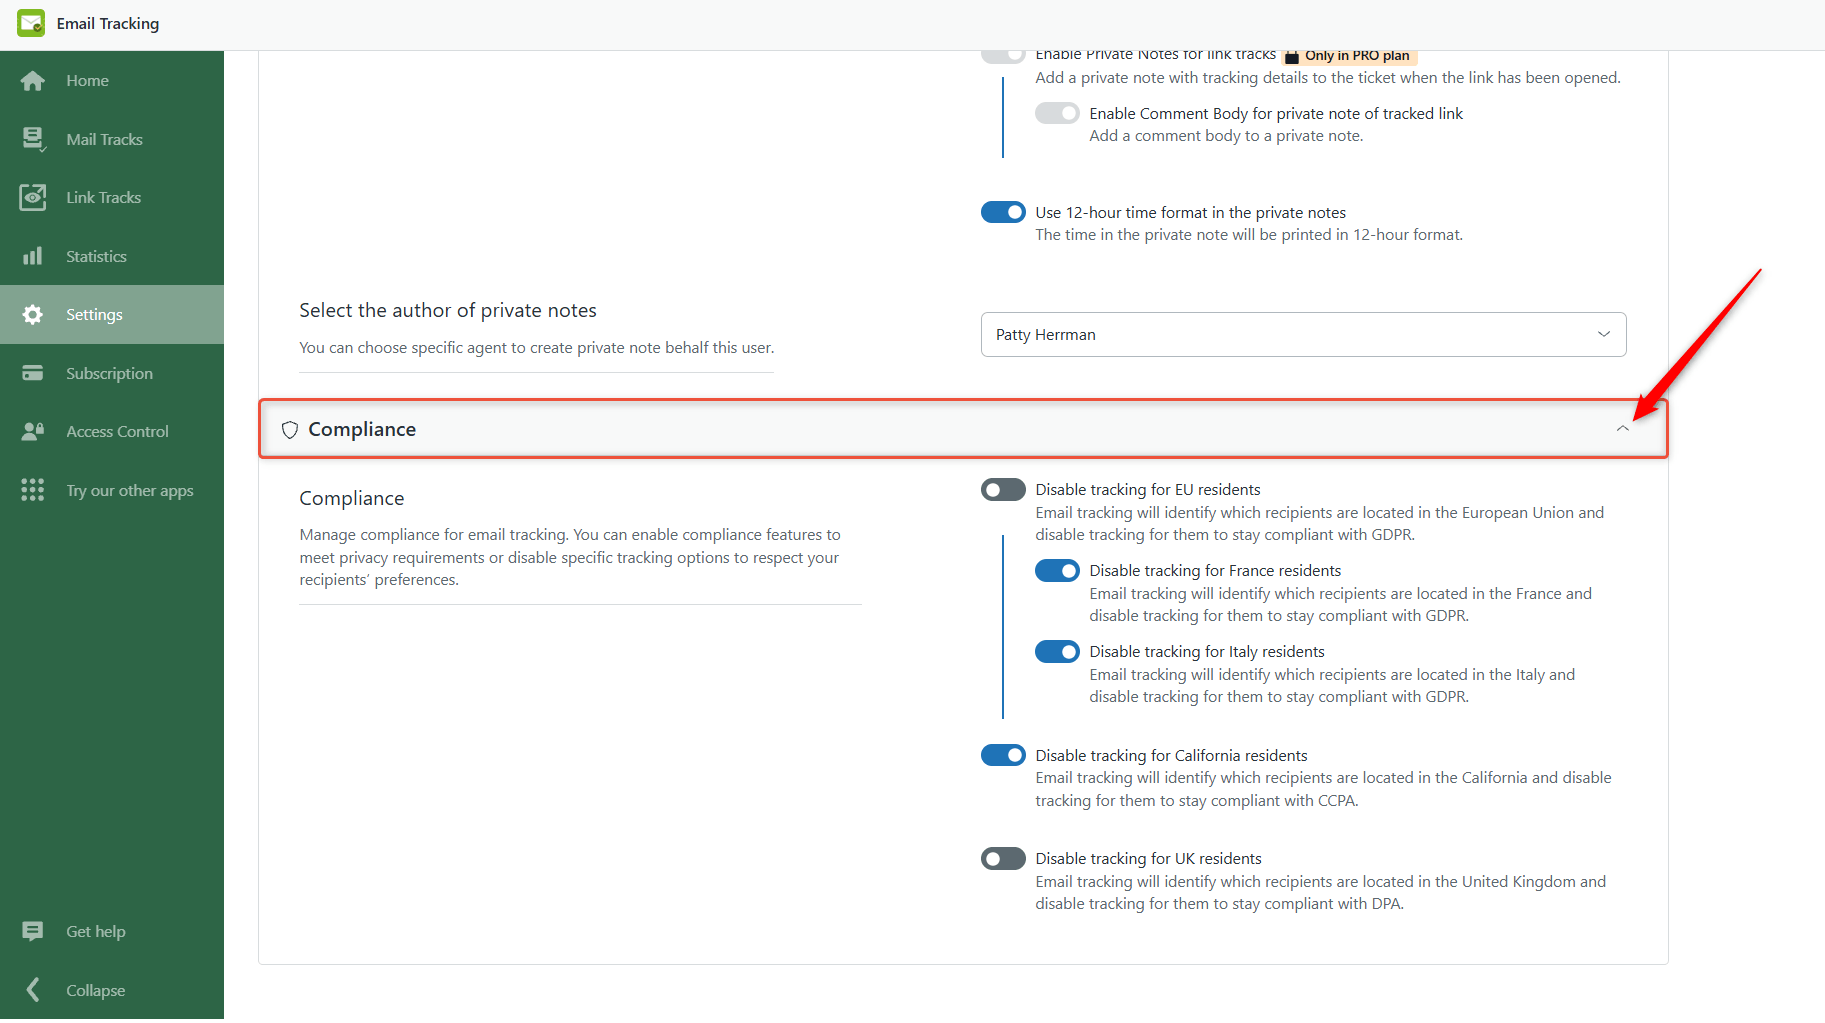
Task: Click the Collapse sidebar arrow icon
Action: (x=33, y=989)
